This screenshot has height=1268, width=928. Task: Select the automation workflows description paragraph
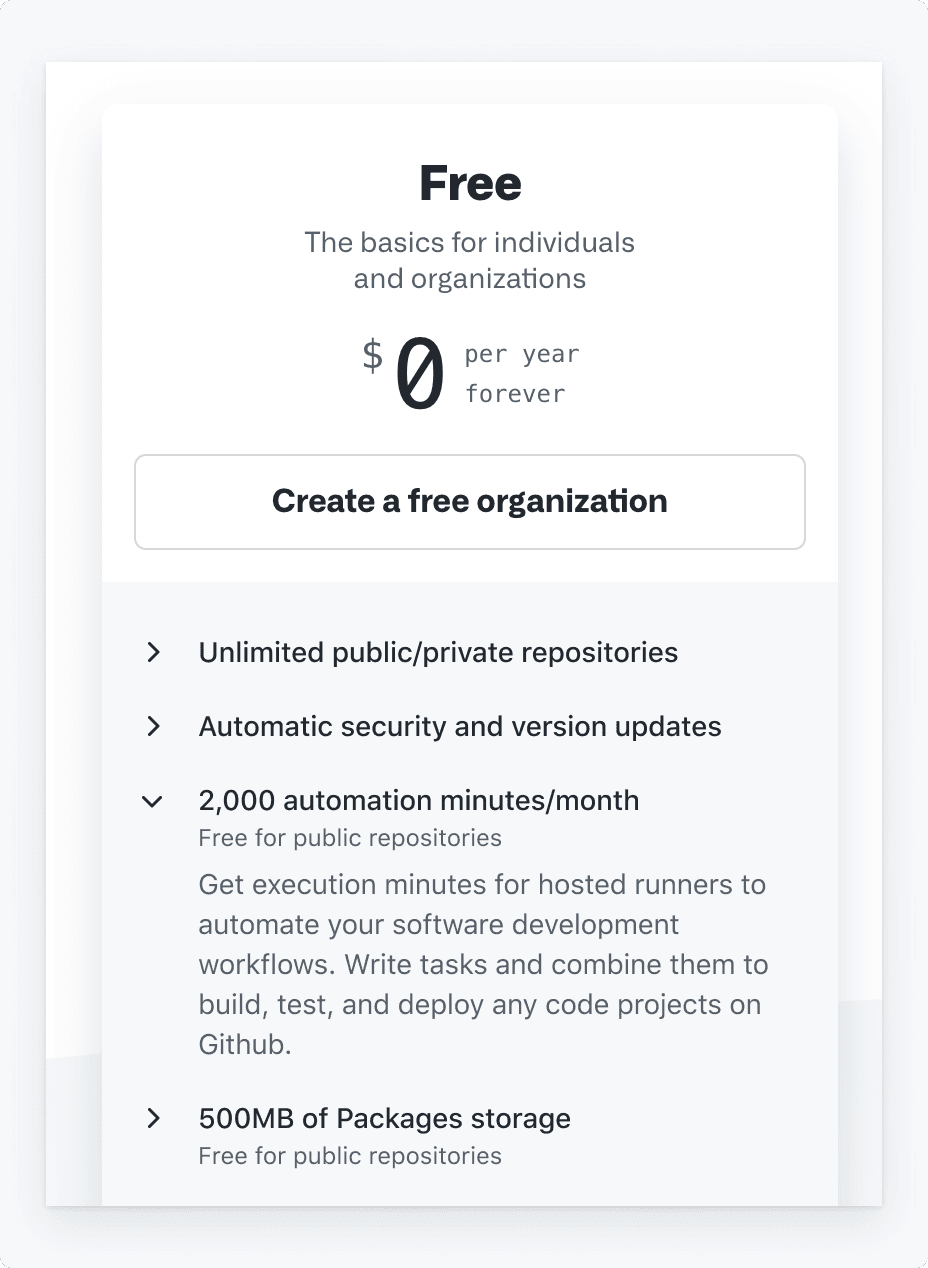[482, 964]
